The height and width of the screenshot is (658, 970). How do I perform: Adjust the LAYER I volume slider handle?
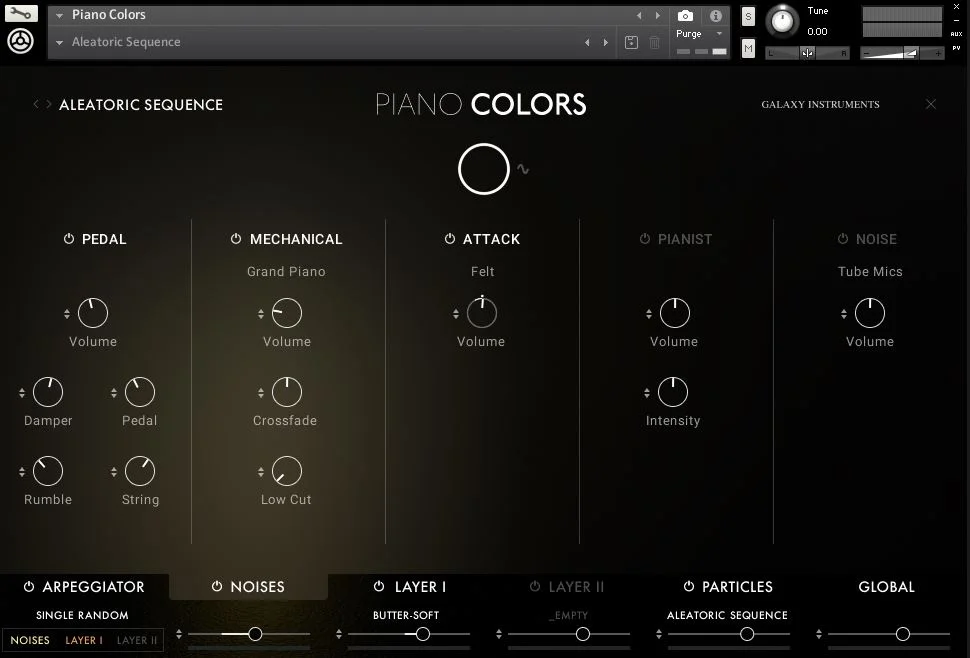(x=423, y=634)
